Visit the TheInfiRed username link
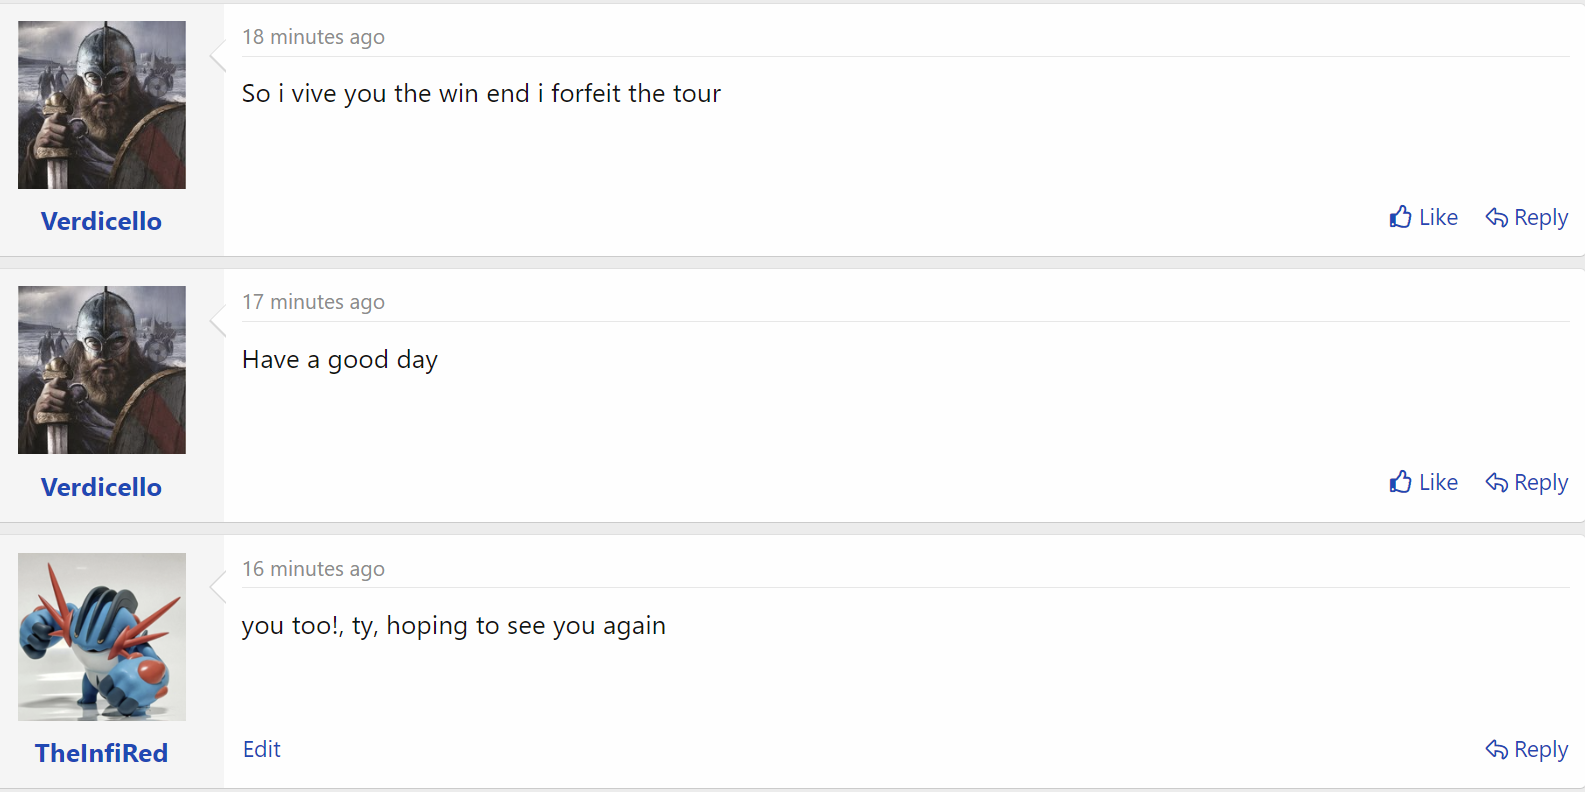This screenshot has width=1585, height=792. point(101,753)
